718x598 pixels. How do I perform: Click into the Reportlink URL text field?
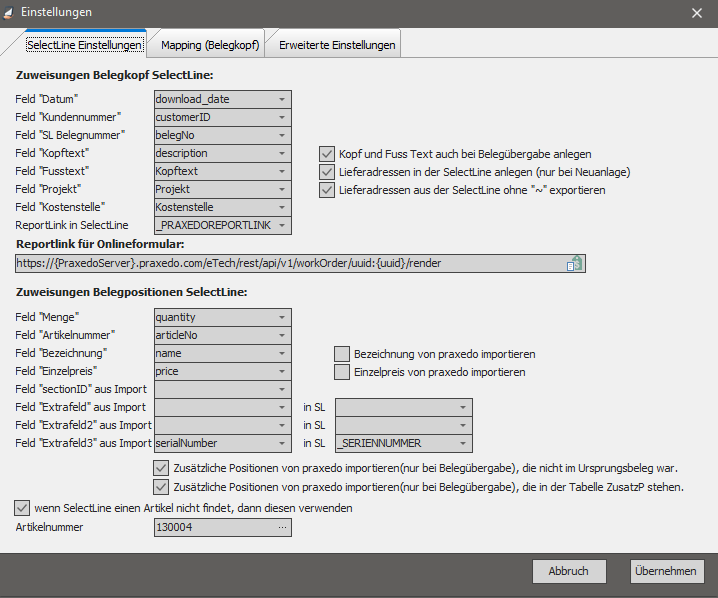click(290, 263)
